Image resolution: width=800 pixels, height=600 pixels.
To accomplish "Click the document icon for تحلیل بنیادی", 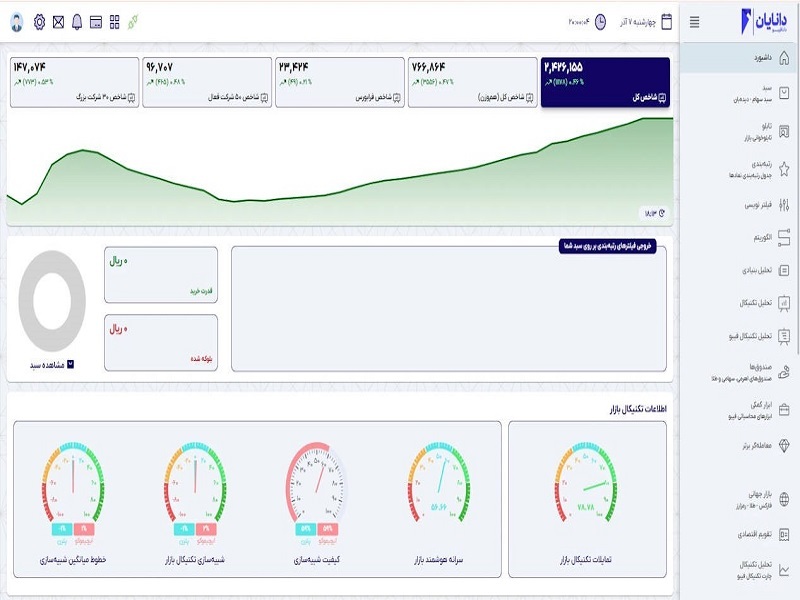I will coord(784,270).
